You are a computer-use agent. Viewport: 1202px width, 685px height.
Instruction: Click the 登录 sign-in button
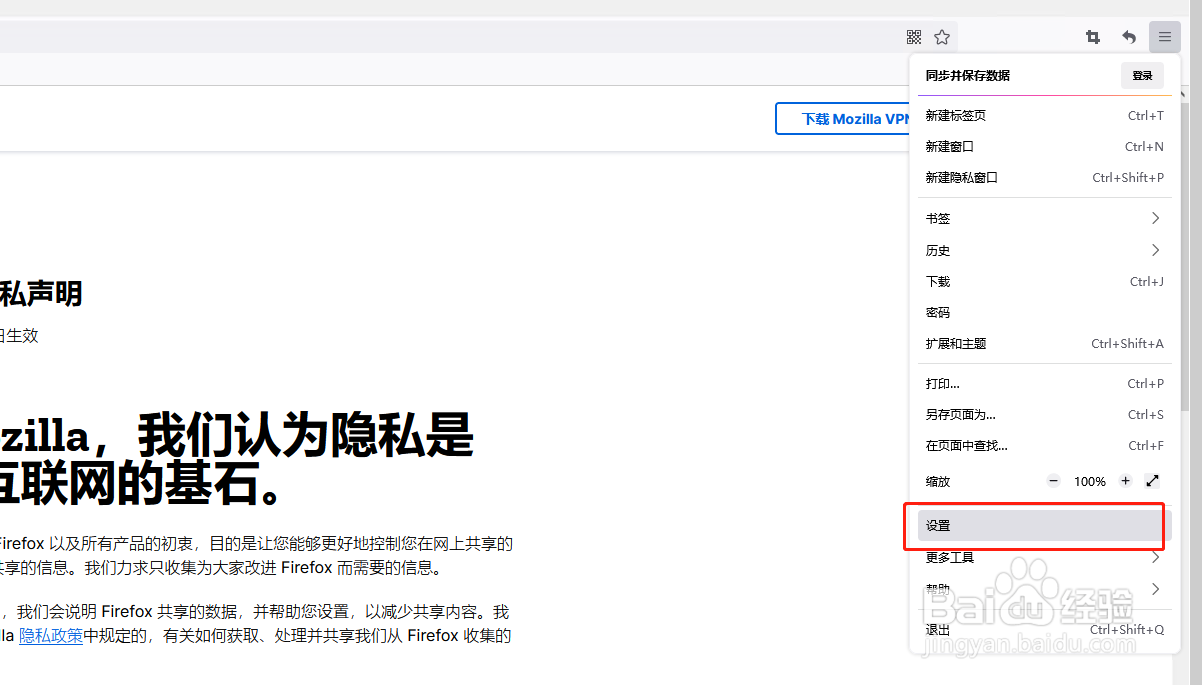pyautogui.click(x=1142, y=75)
